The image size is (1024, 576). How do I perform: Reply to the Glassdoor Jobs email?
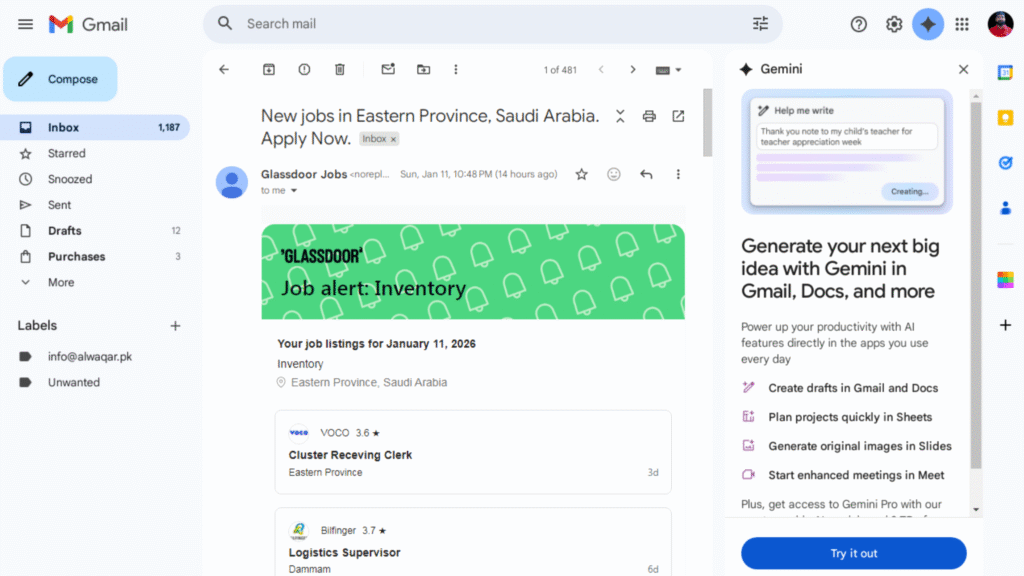pos(646,173)
